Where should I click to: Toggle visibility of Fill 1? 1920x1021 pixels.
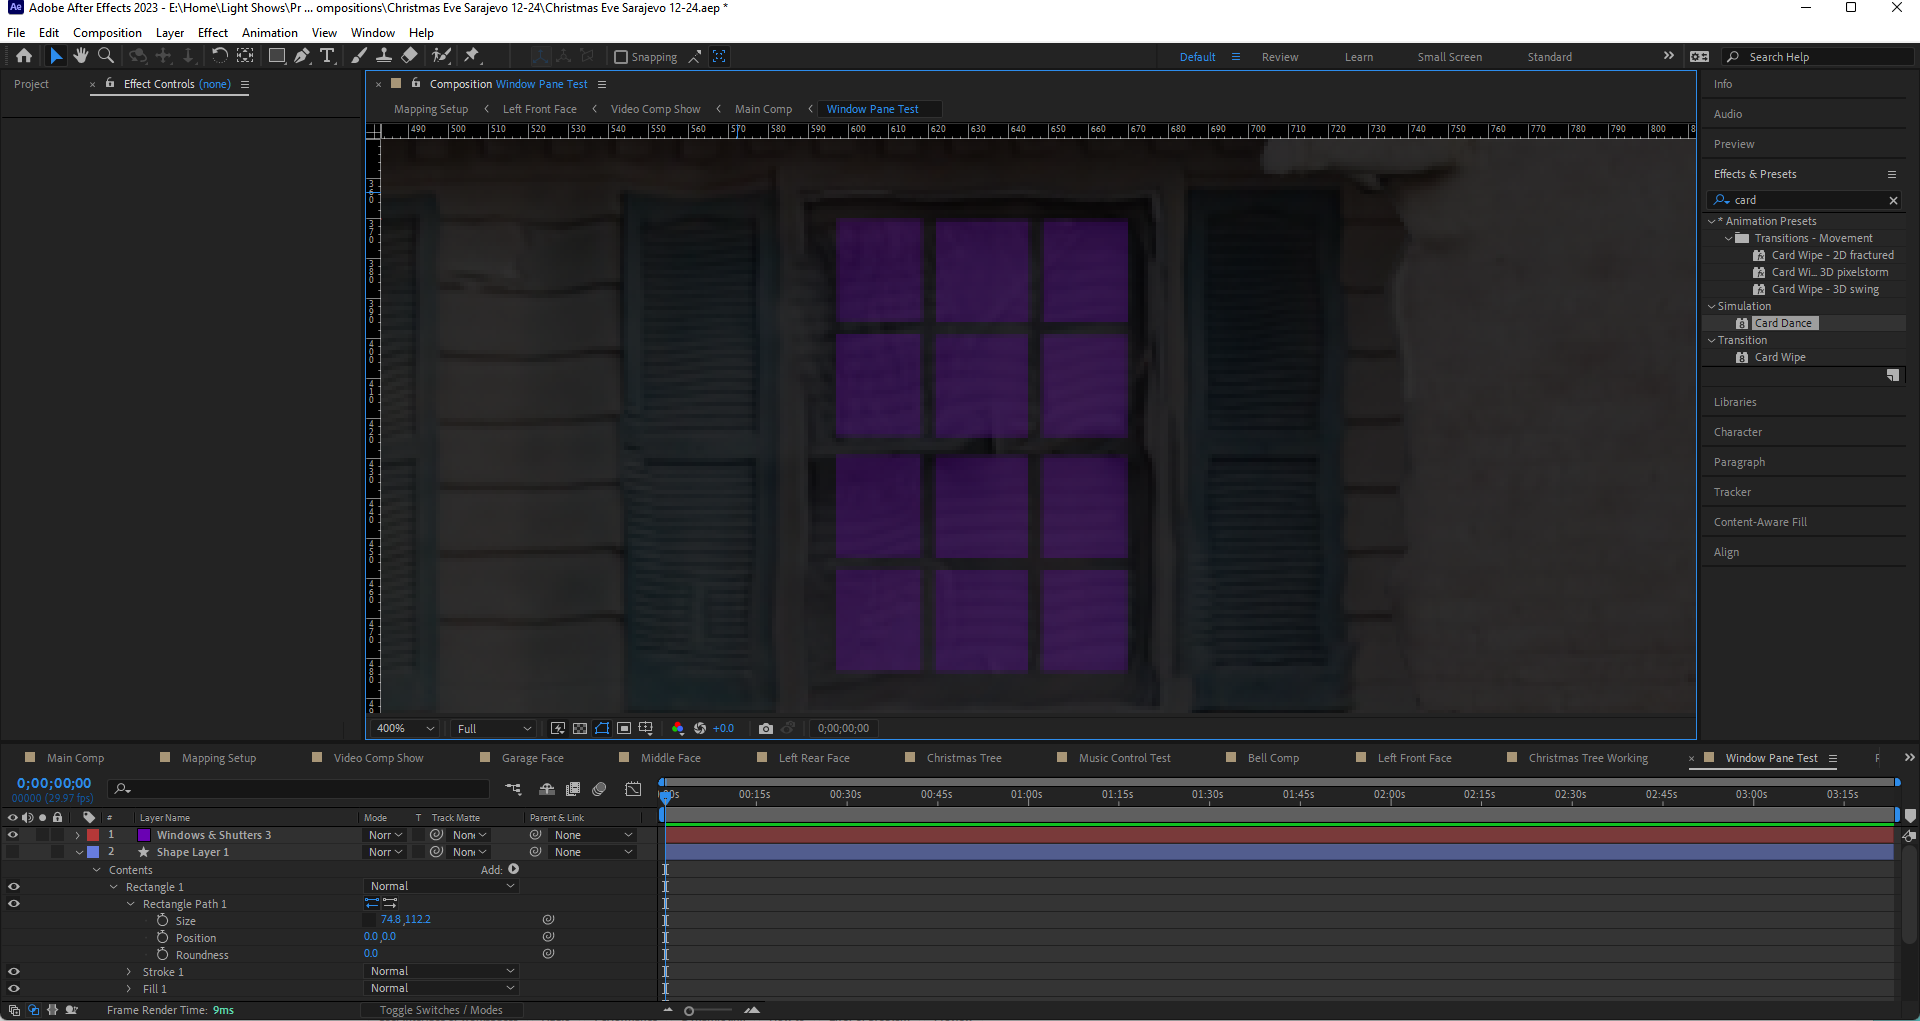(x=14, y=988)
